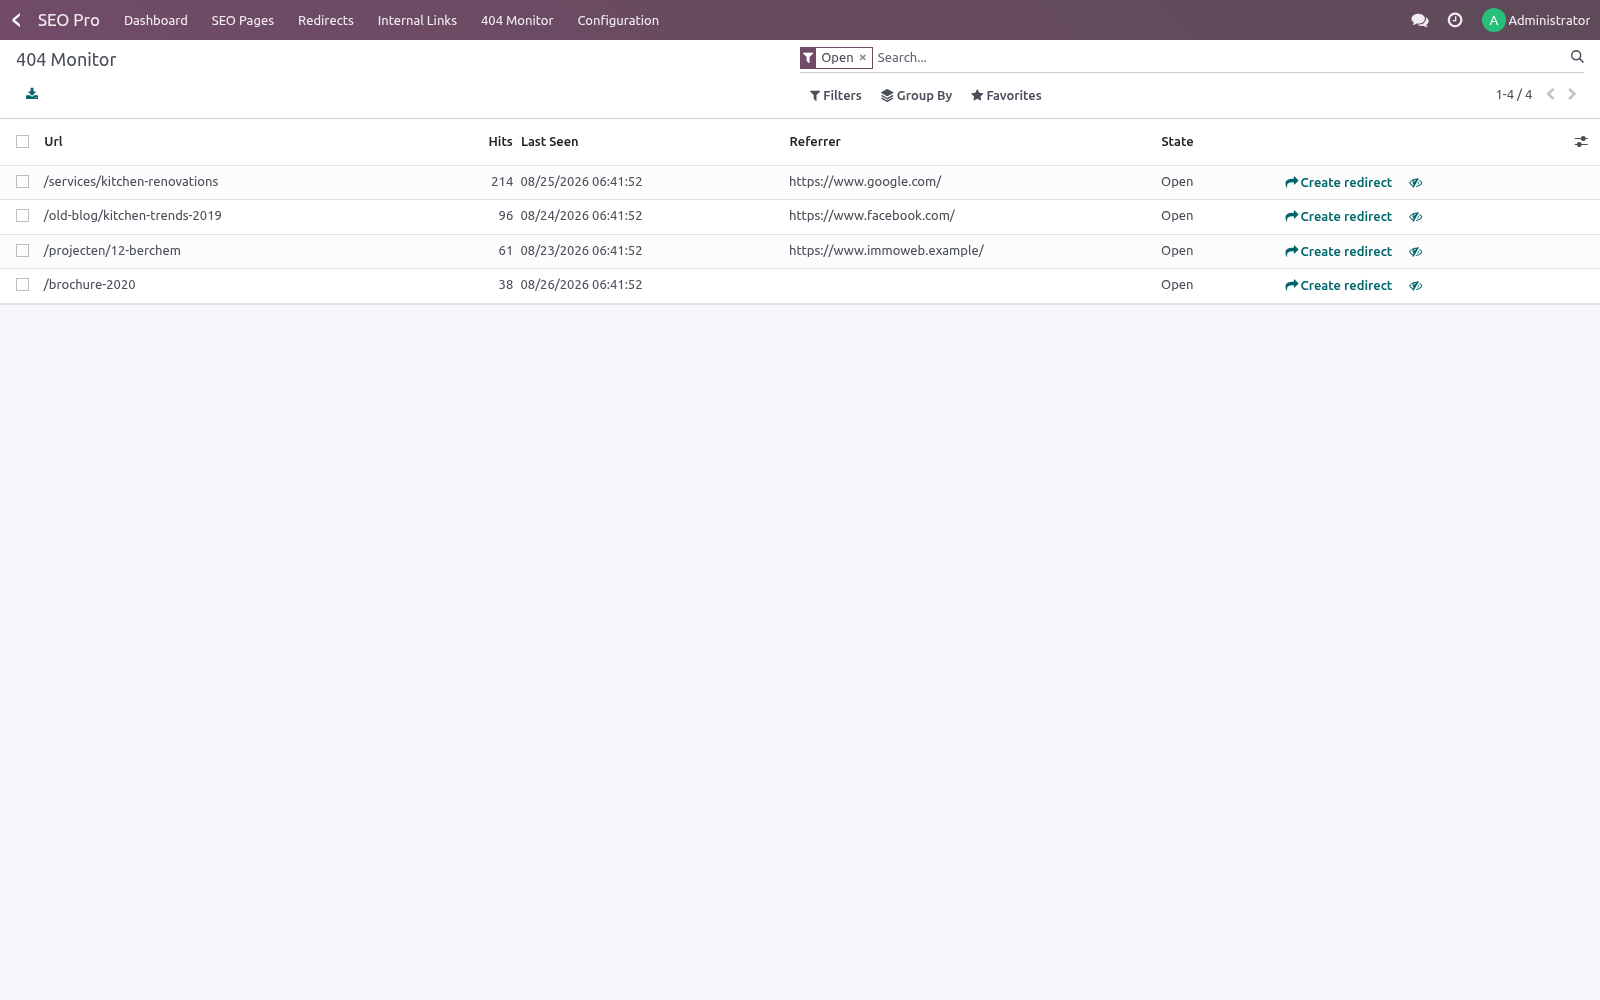Ignore the /services/kitchen-renovations entry via eye-slash icon
1600x1000 pixels.
click(x=1416, y=183)
